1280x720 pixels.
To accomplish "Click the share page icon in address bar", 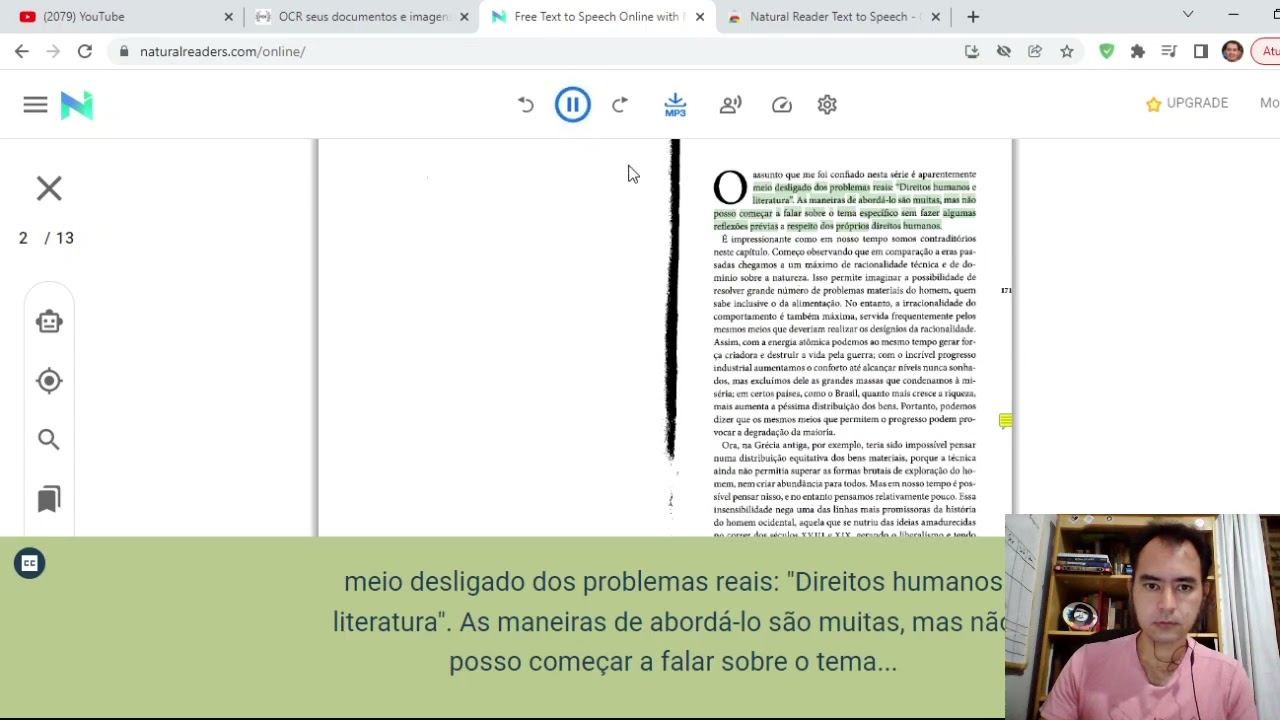I will point(1035,51).
